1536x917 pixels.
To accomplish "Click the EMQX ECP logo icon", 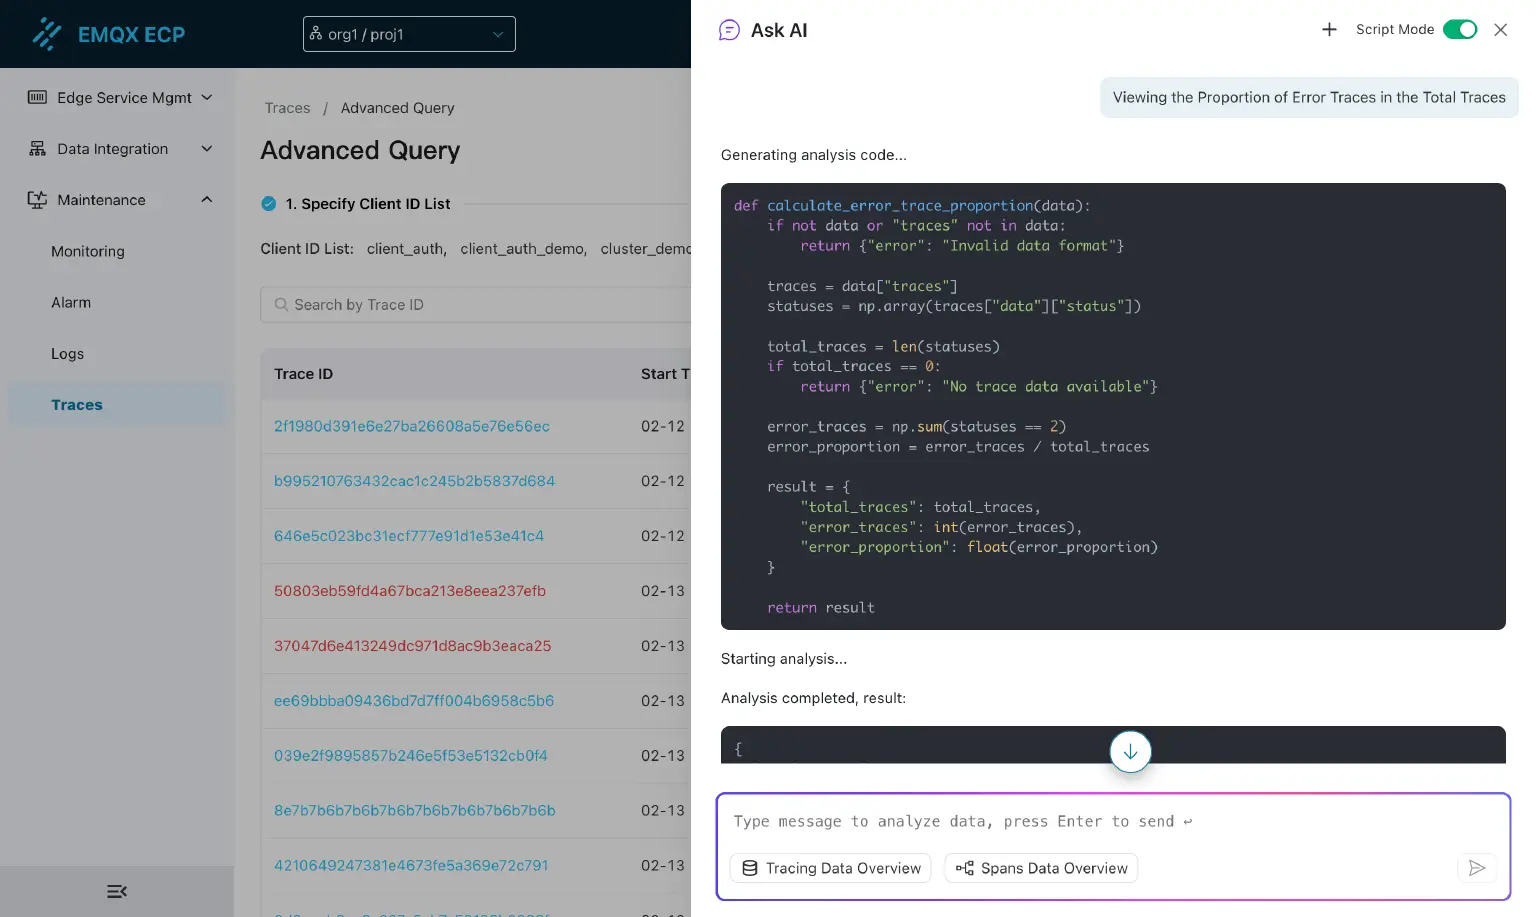I will point(46,34).
